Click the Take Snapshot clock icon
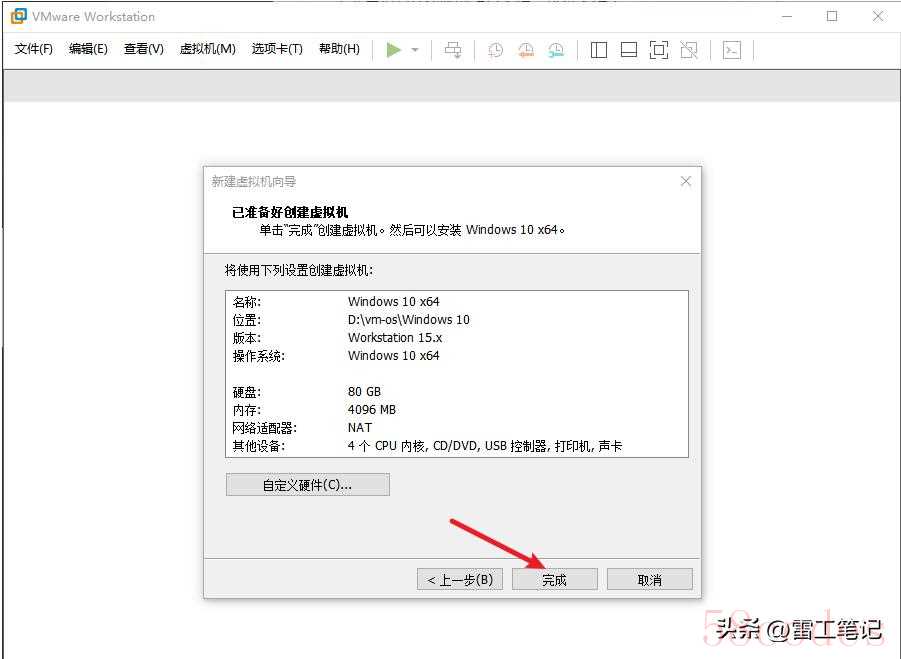 [x=495, y=50]
